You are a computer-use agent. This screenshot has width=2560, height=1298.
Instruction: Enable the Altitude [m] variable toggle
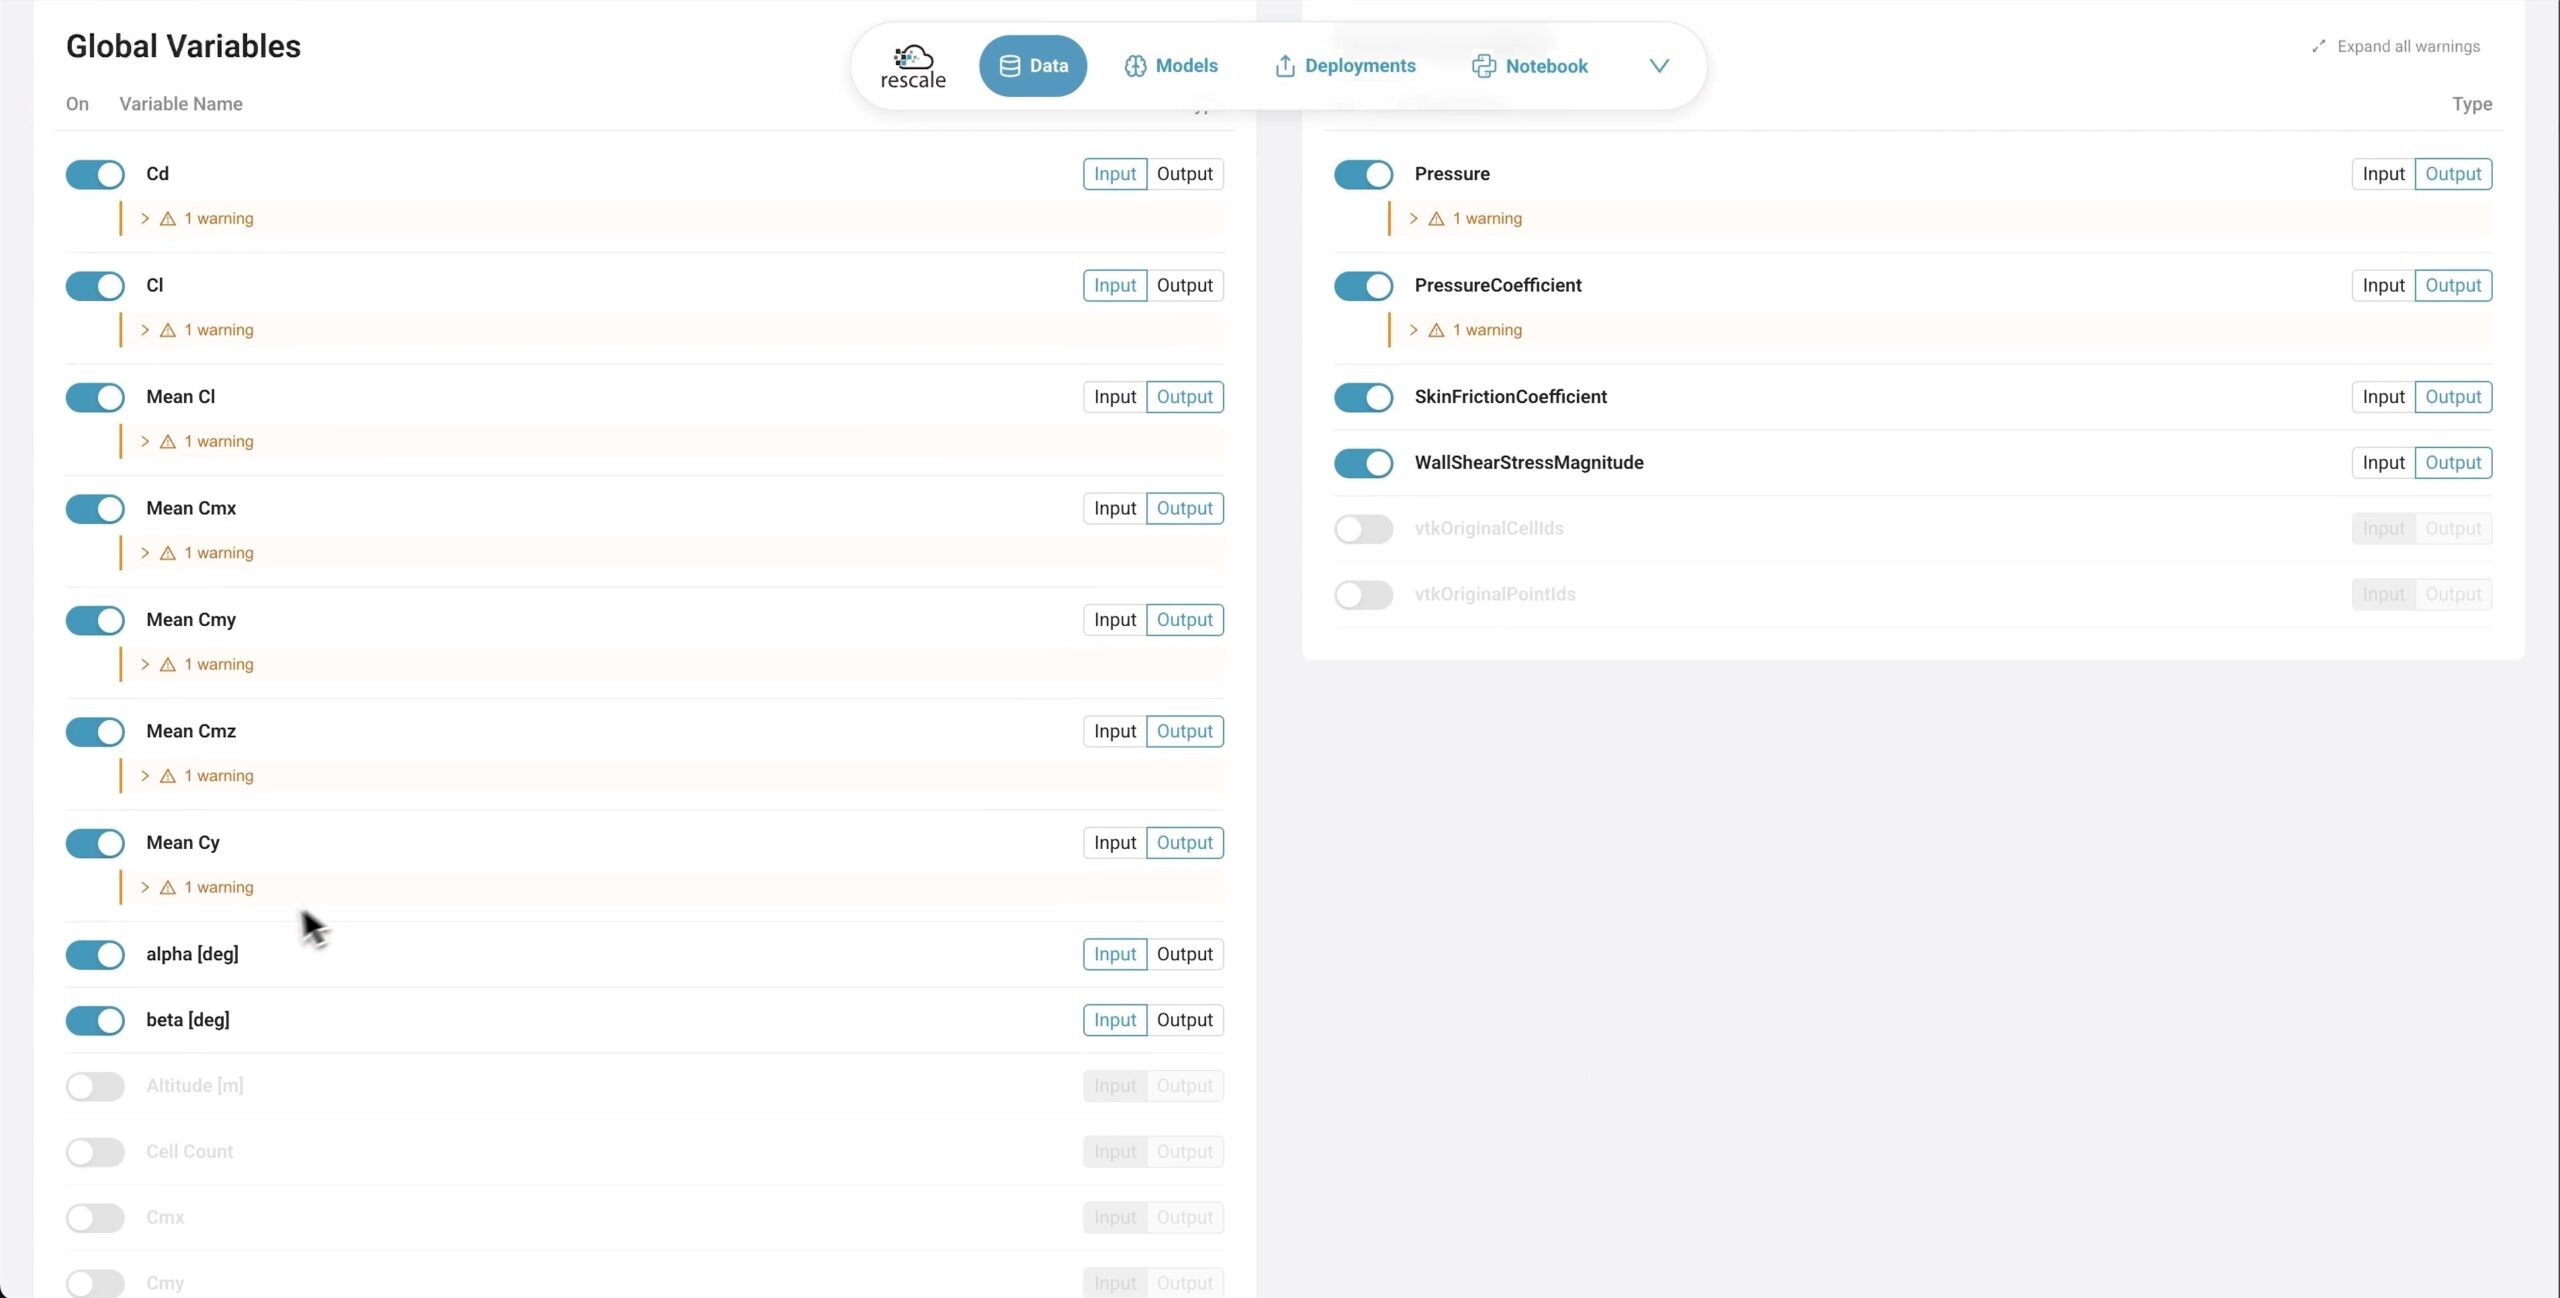pyautogui.click(x=95, y=1086)
